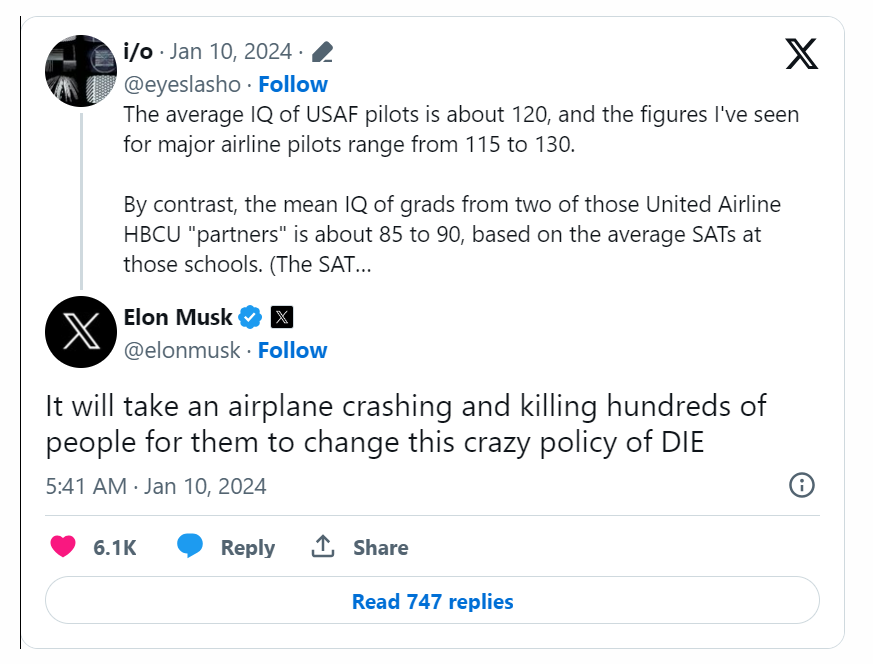Screen dimensions: 873x664
Task: Click the Read 747 replies button
Action: pyautogui.click(x=432, y=601)
